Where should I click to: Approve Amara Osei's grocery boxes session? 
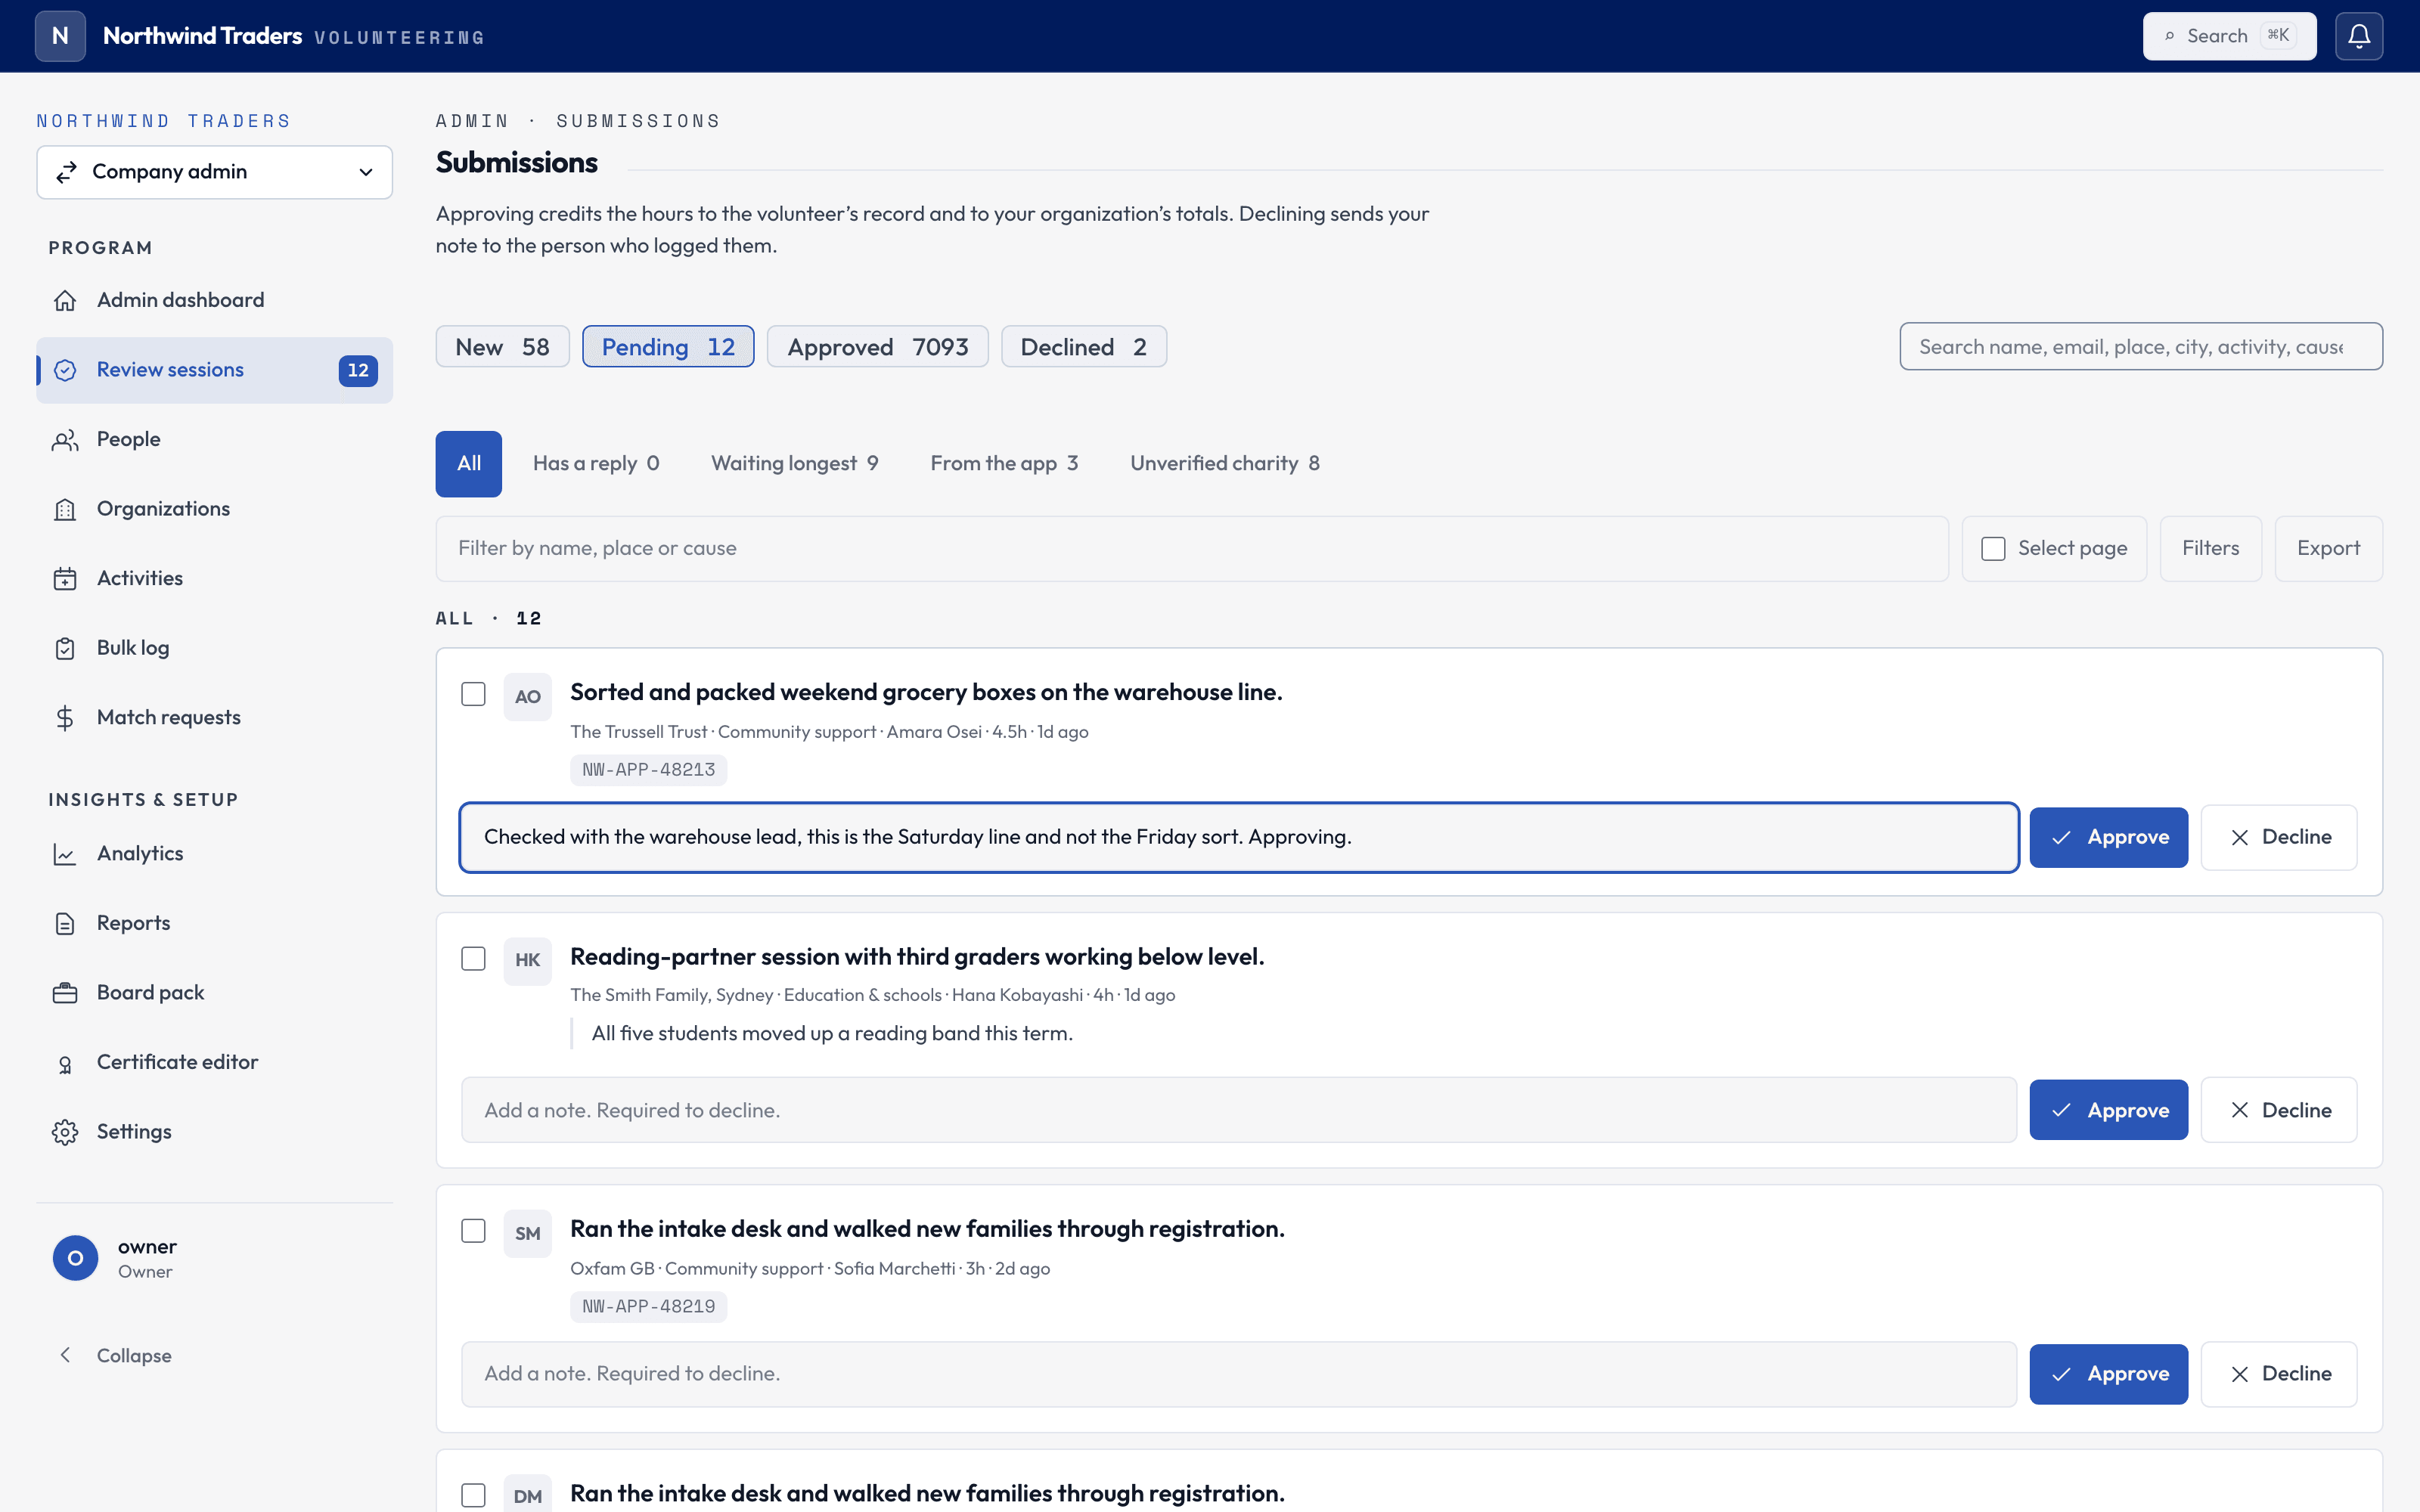click(x=2108, y=837)
